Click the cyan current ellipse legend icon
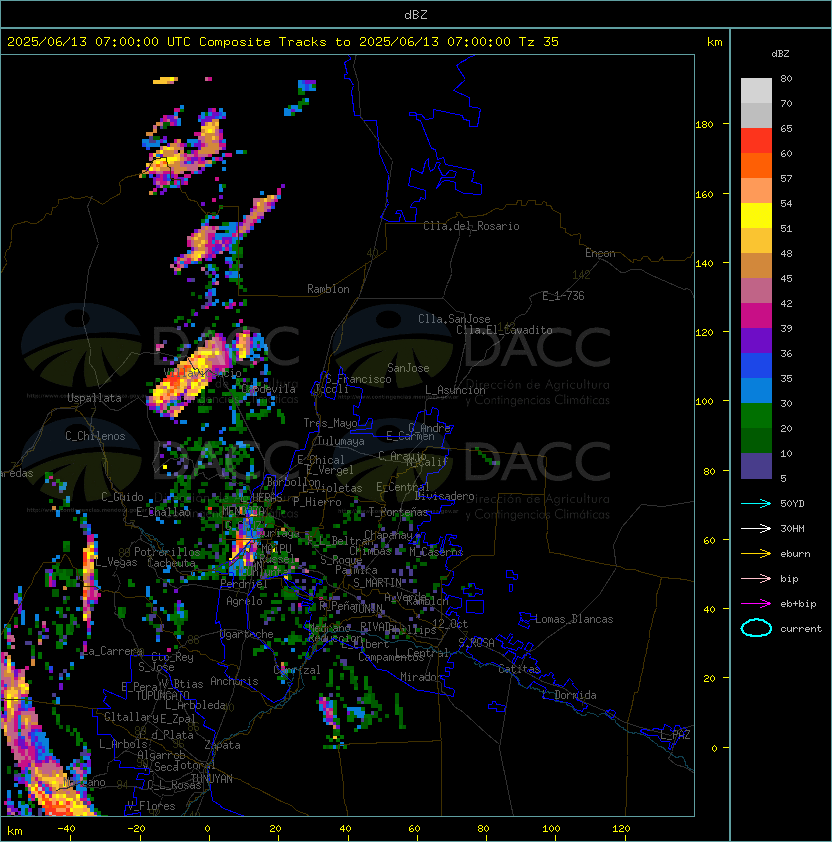832x842 pixels. (x=756, y=628)
